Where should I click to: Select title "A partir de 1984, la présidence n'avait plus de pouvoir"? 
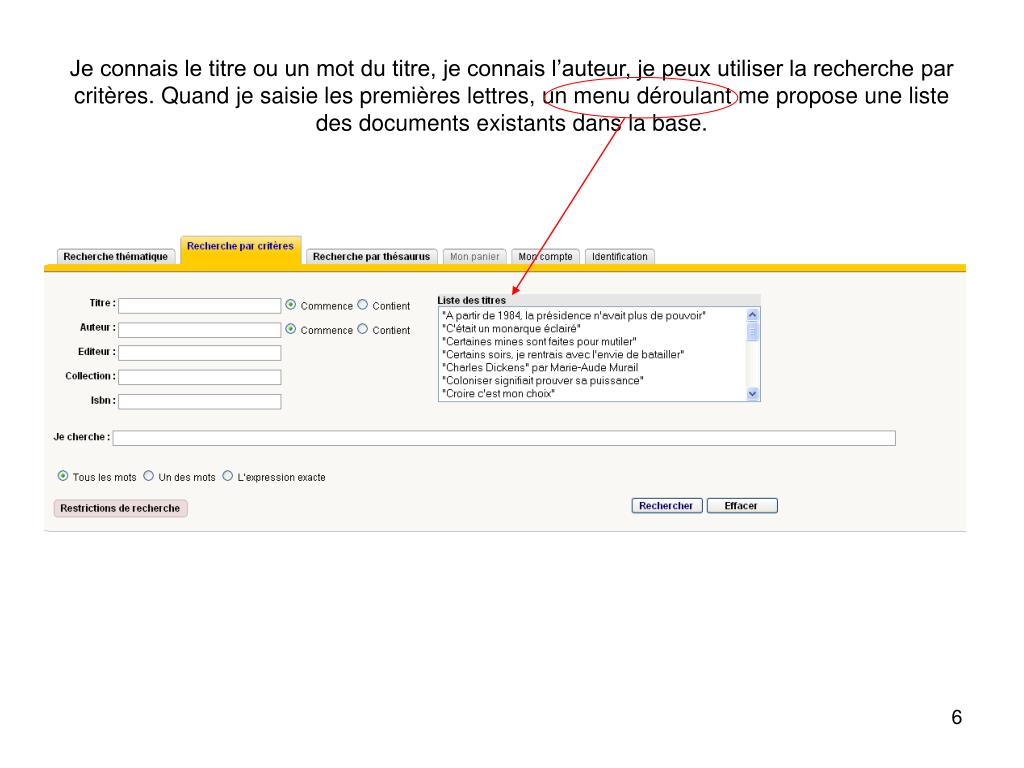click(574, 315)
